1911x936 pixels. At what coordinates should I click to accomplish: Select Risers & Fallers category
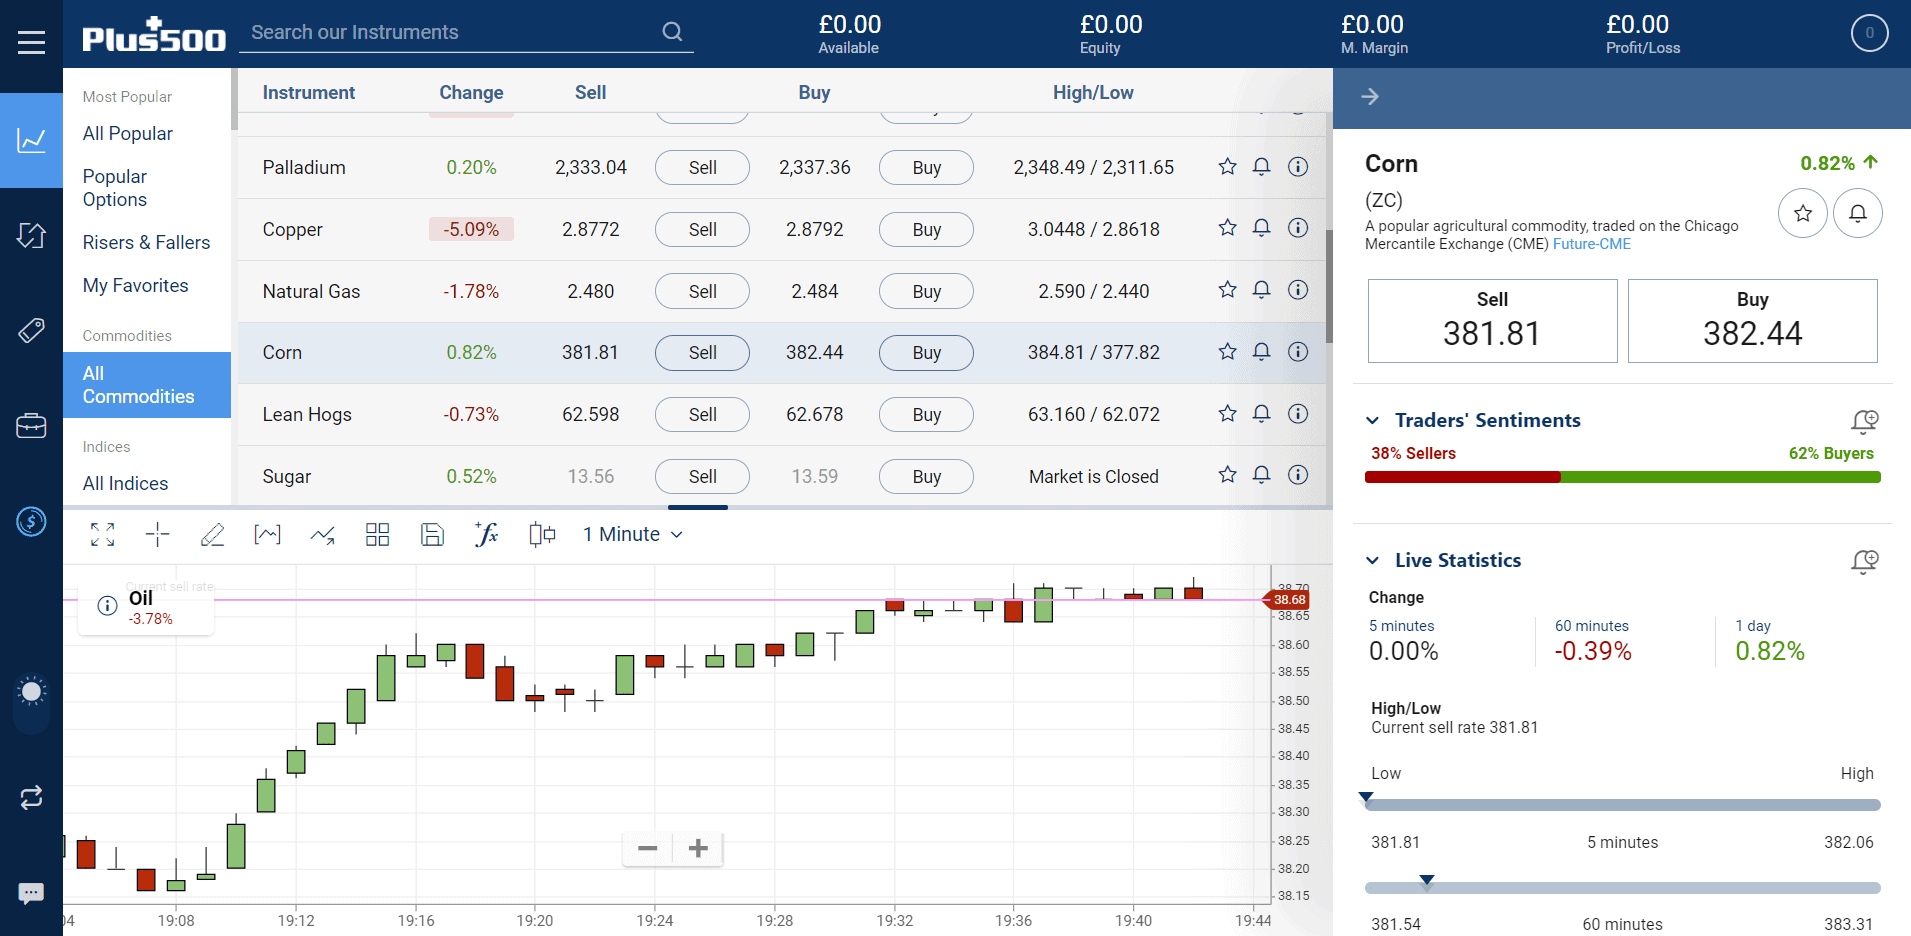coord(146,243)
